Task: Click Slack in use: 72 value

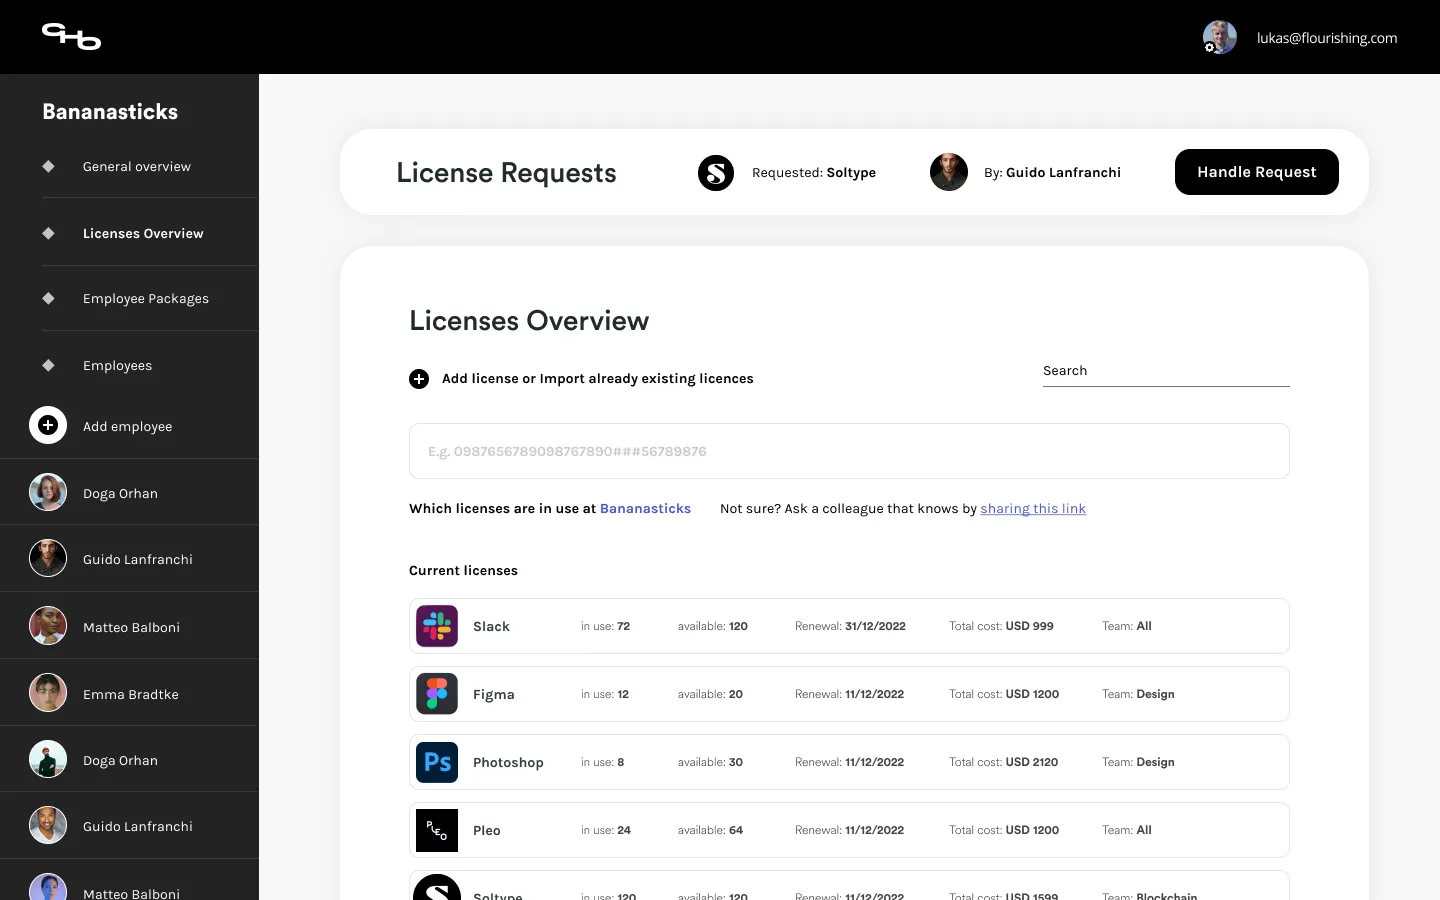Action: (605, 626)
